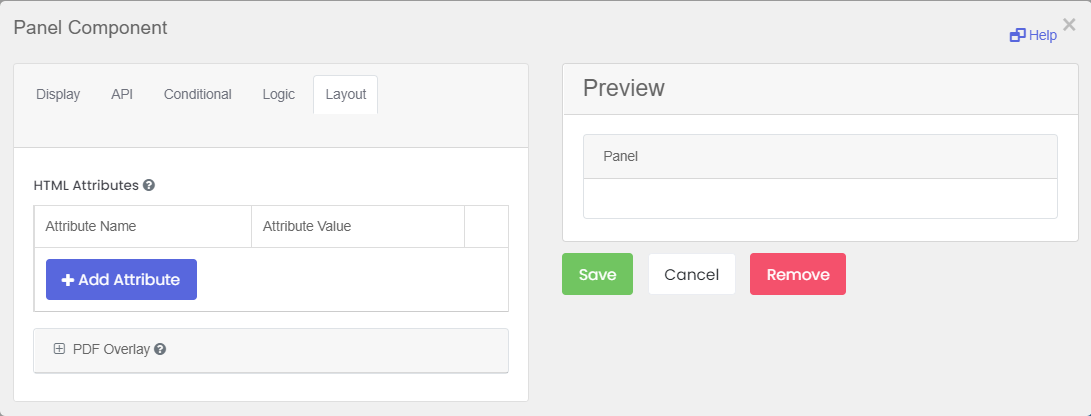Save the panel component settings

[x=598, y=274]
